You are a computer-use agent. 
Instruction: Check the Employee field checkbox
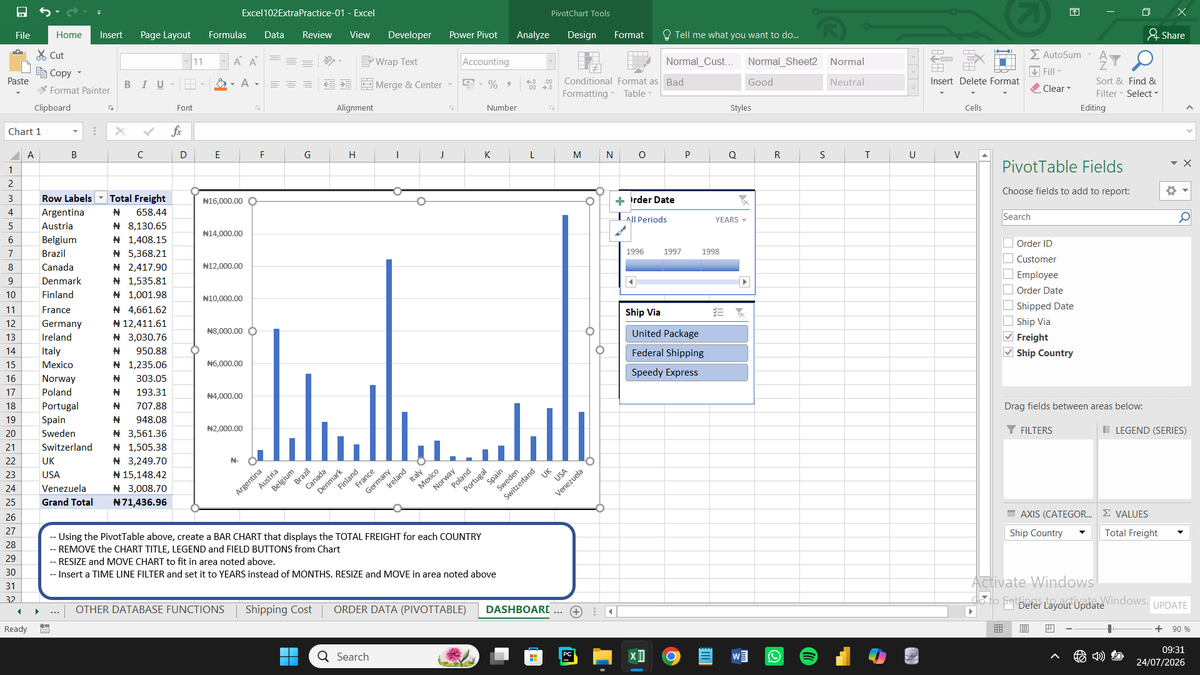(x=1008, y=274)
